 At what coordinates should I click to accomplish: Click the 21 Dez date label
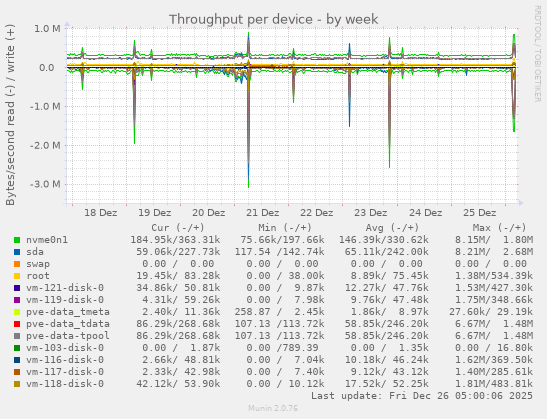263,213
